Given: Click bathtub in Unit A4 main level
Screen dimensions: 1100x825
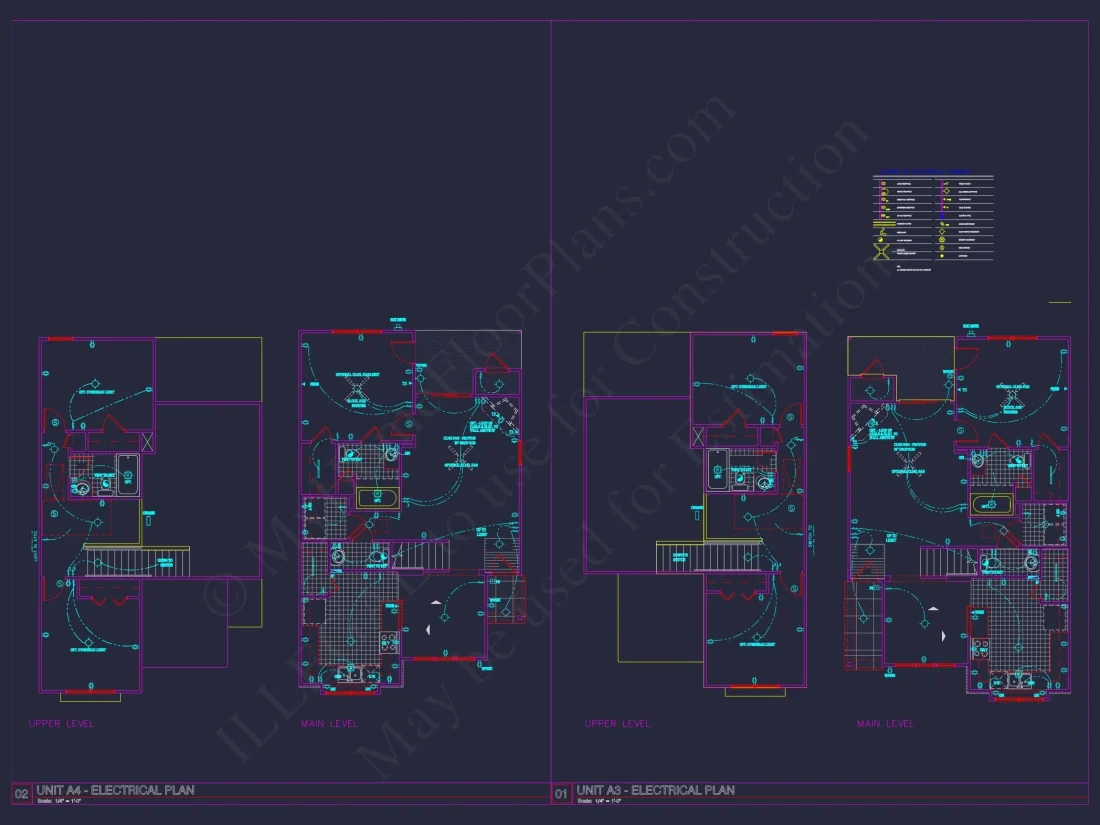Looking at the screenshot, I should (376, 497).
